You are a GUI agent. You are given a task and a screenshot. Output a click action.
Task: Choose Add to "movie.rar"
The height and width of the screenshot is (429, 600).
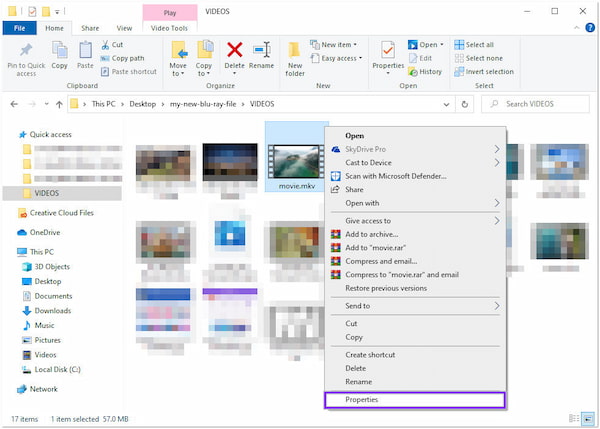tap(415, 248)
